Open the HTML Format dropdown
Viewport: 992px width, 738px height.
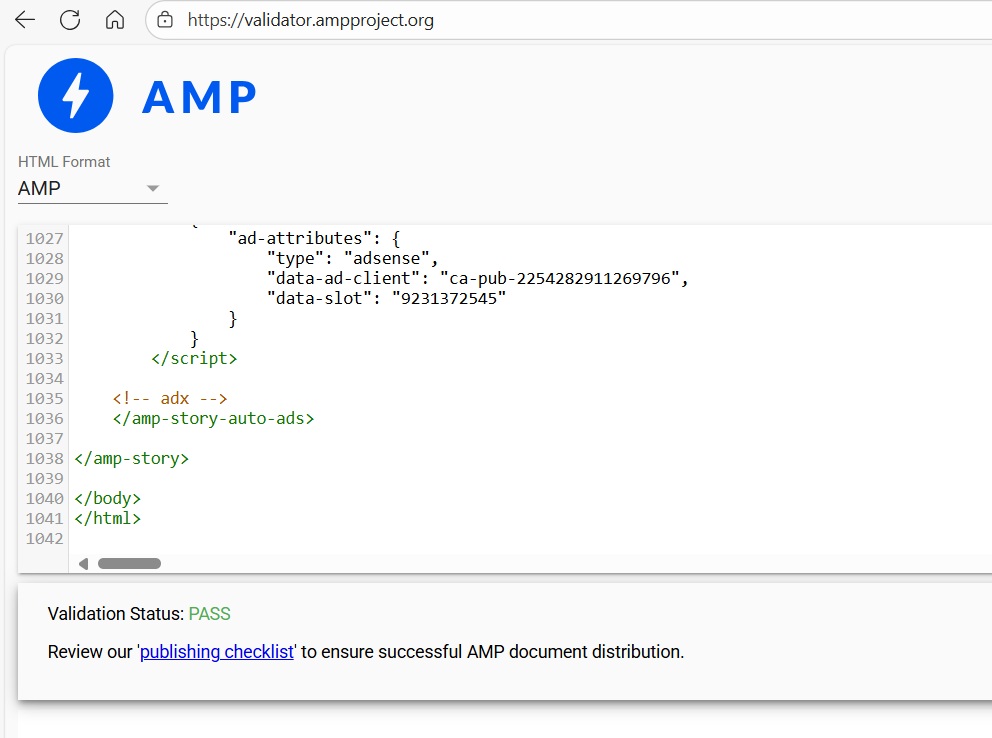tap(92, 188)
